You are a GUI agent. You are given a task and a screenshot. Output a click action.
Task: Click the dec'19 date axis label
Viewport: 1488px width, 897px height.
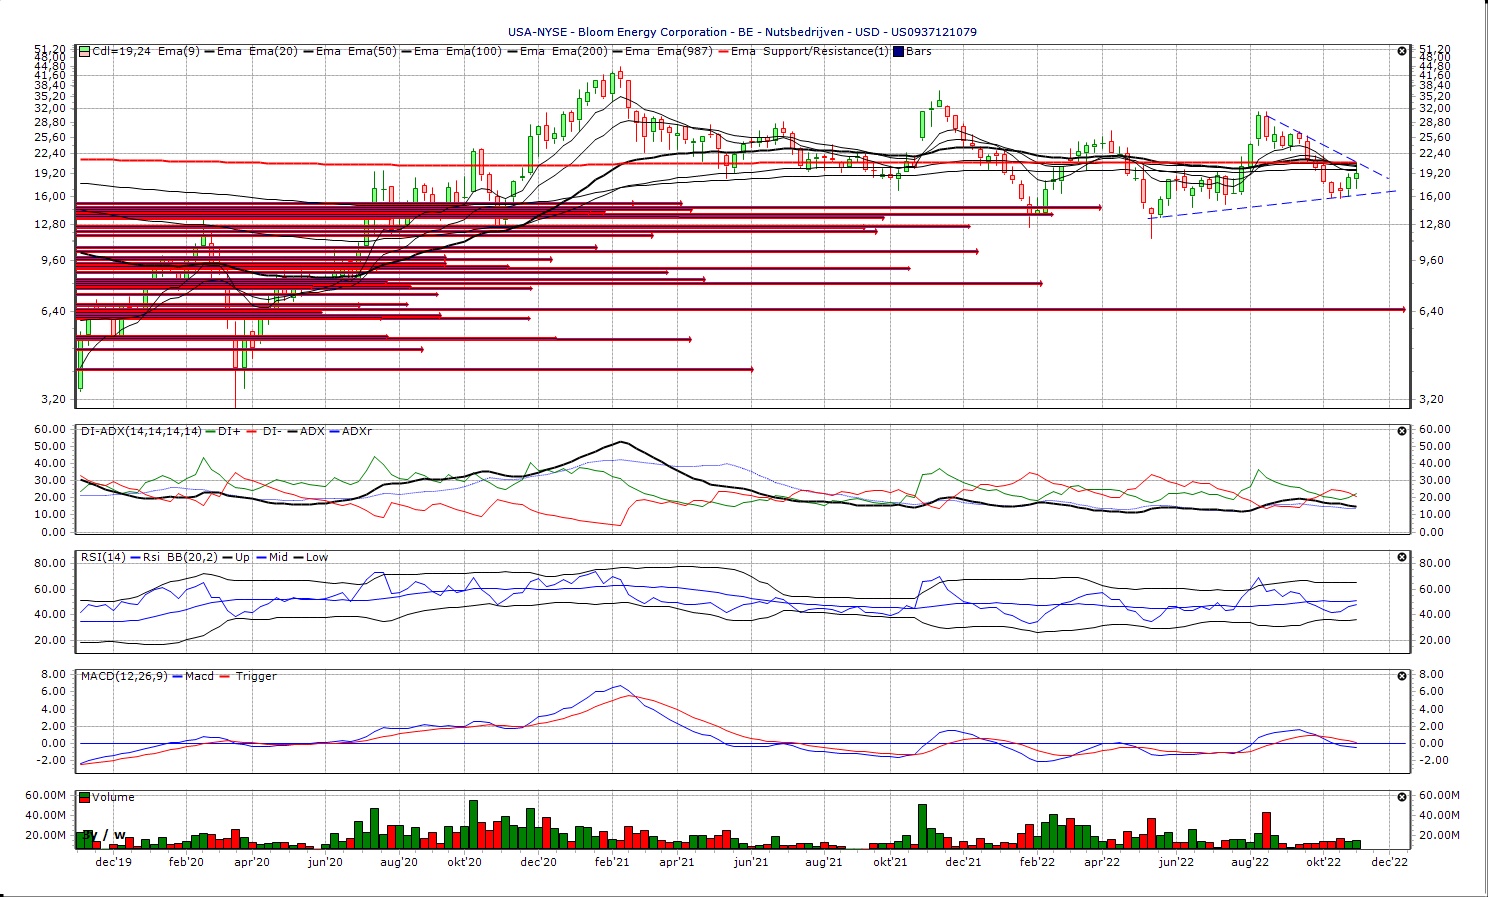pyautogui.click(x=113, y=862)
